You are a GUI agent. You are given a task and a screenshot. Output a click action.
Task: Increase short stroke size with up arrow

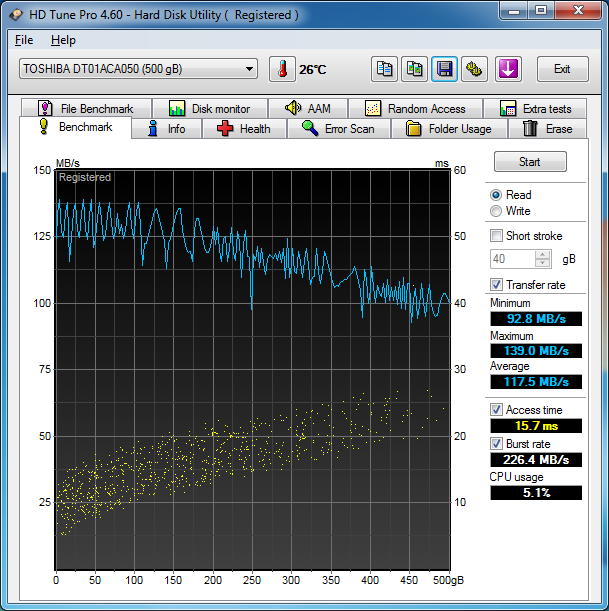[543, 255]
